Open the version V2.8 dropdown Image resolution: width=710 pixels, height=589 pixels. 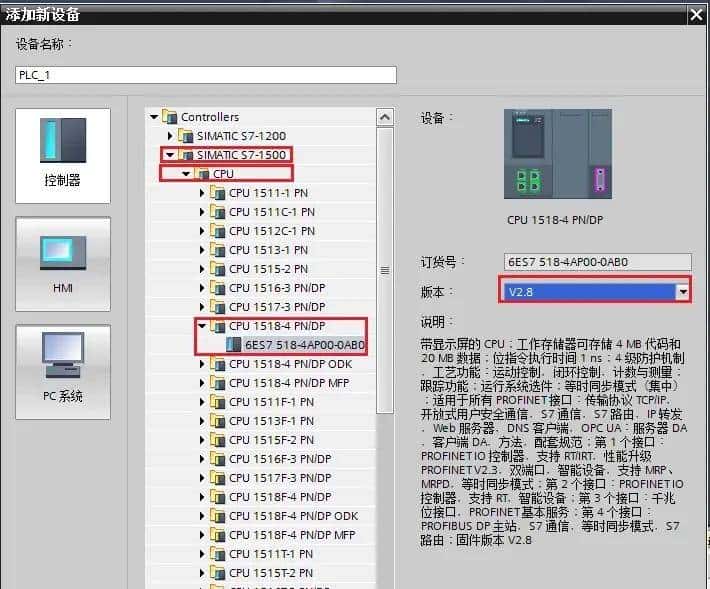[x=683, y=292]
